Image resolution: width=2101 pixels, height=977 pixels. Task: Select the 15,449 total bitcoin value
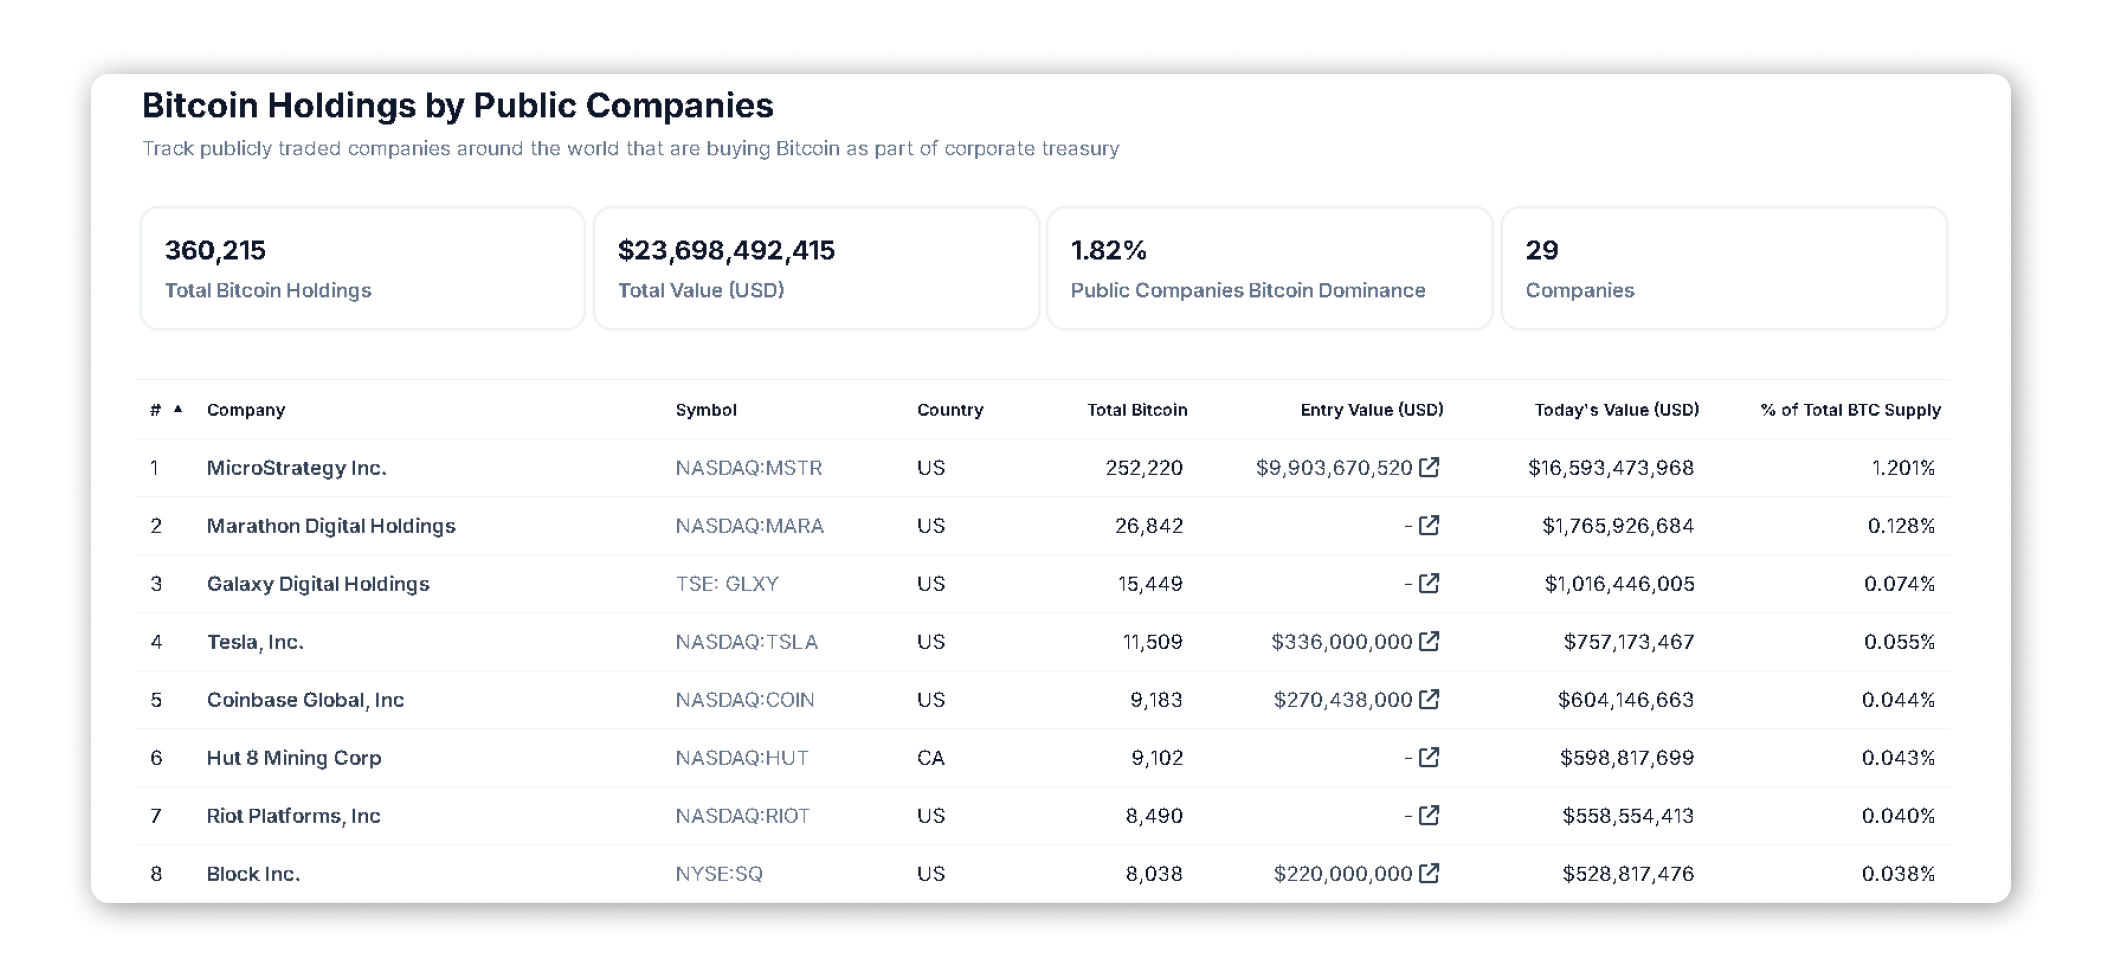tap(1150, 584)
